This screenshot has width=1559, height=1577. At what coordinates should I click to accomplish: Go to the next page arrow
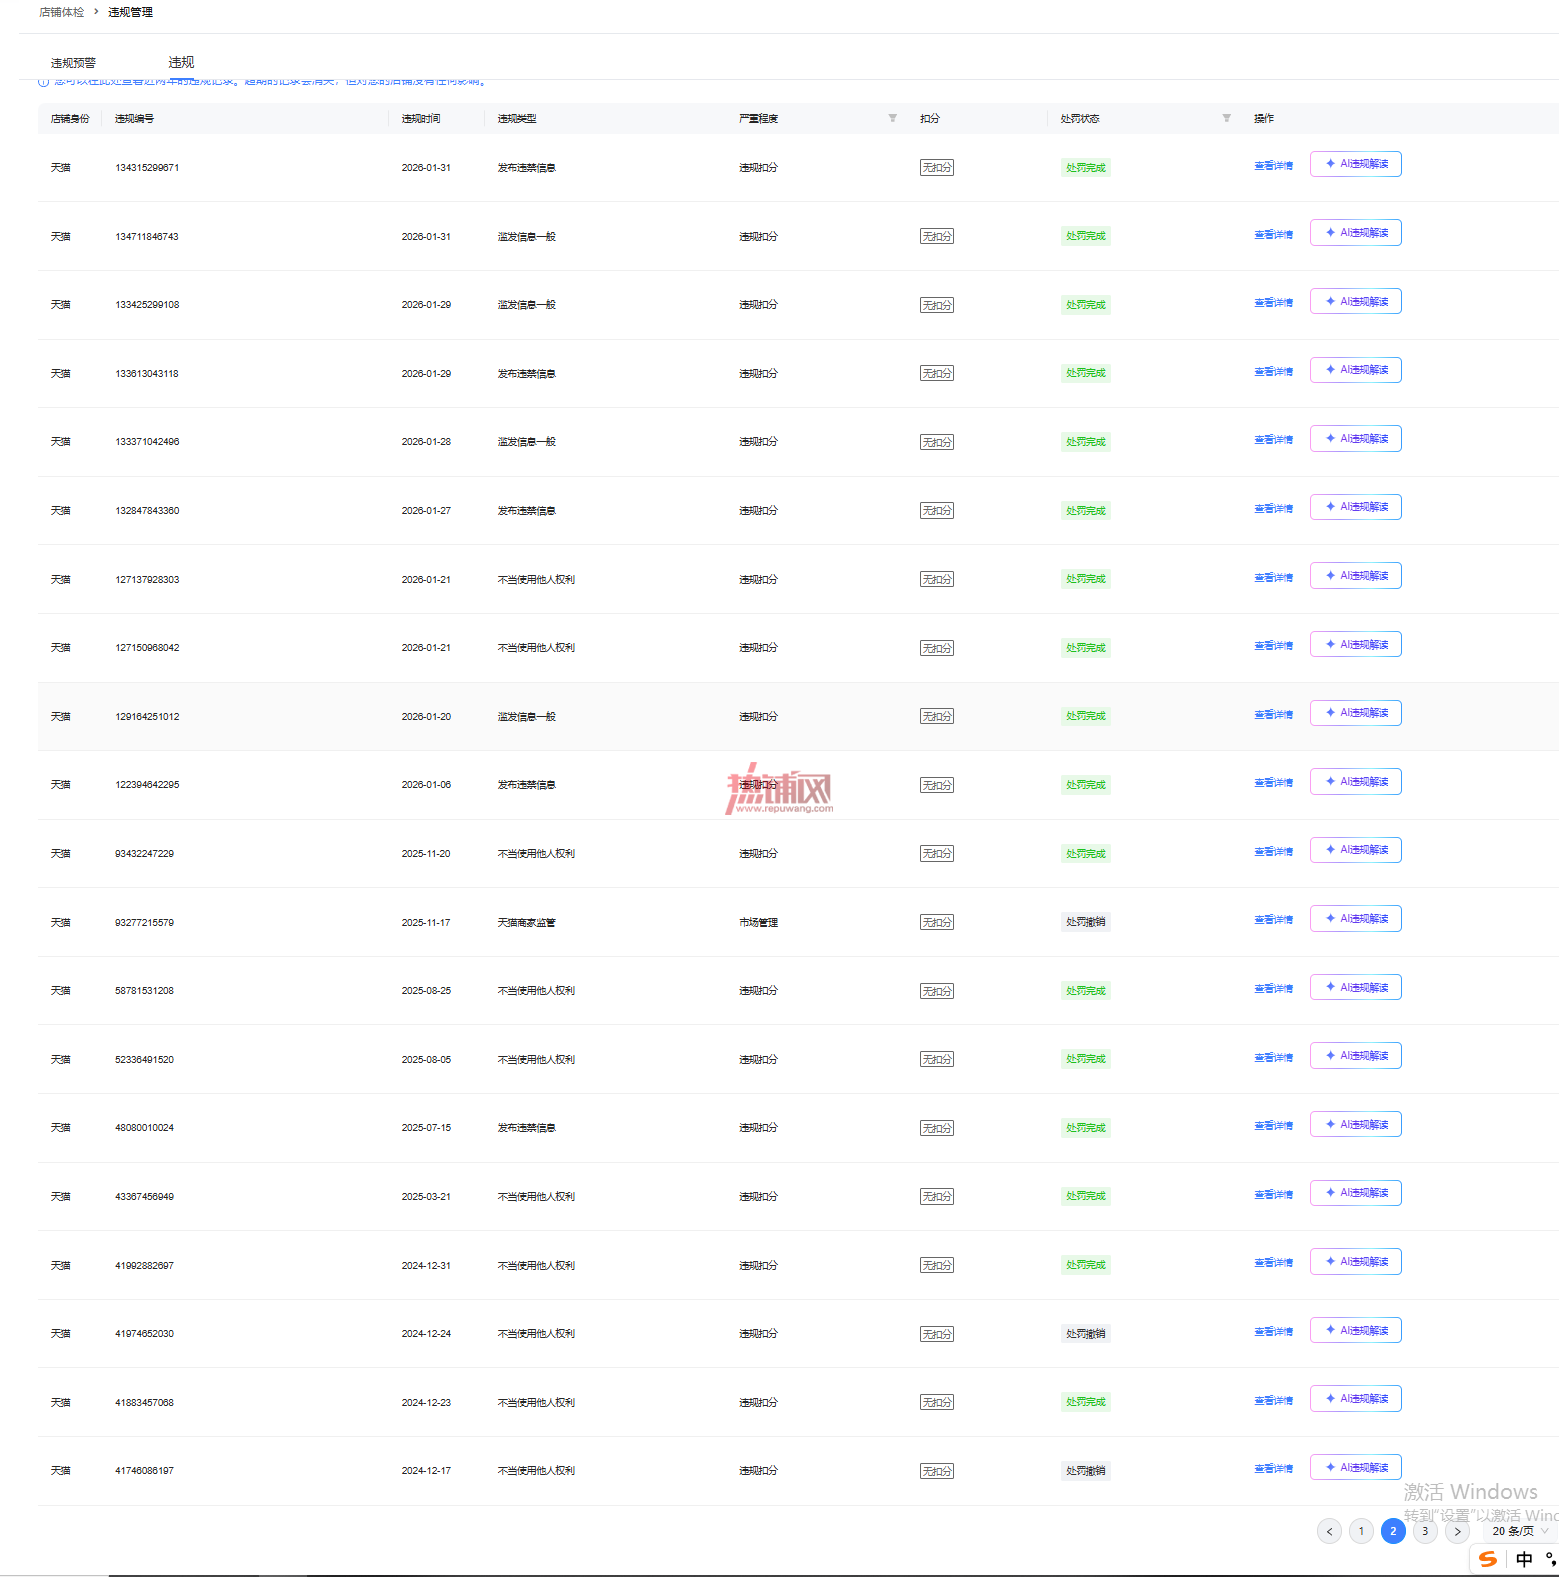pyautogui.click(x=1457, y=1531)
